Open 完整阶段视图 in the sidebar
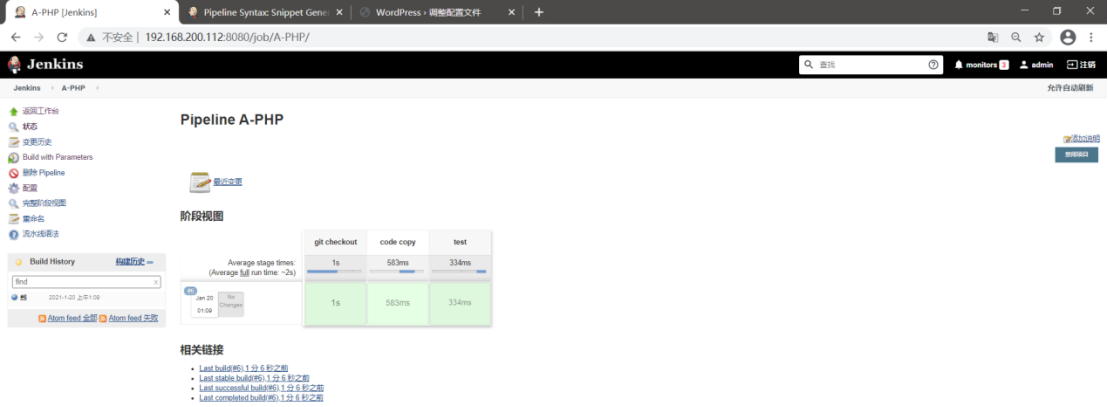This screenshot has width=1108, height=407. pos(44,204)
